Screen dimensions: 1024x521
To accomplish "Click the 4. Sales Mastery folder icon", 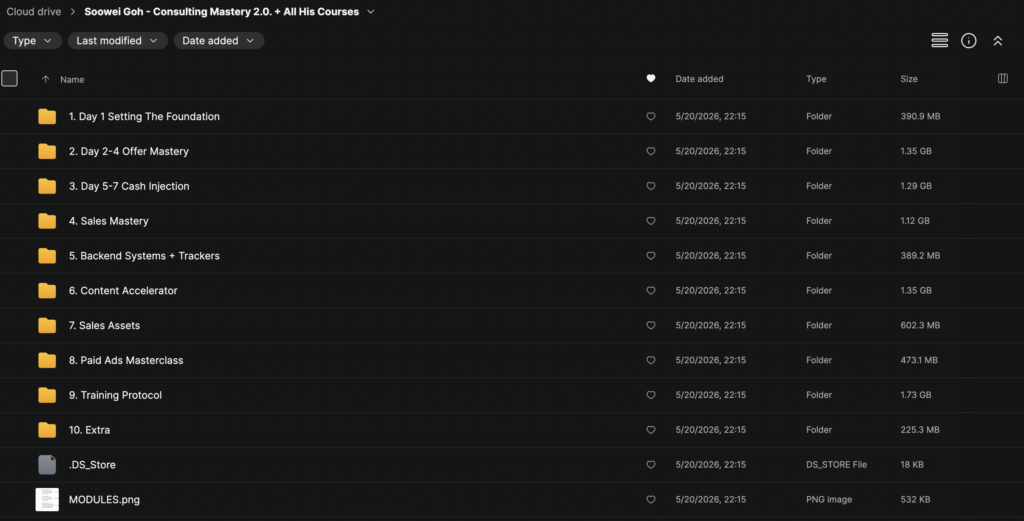I will (x=47, y=221).
